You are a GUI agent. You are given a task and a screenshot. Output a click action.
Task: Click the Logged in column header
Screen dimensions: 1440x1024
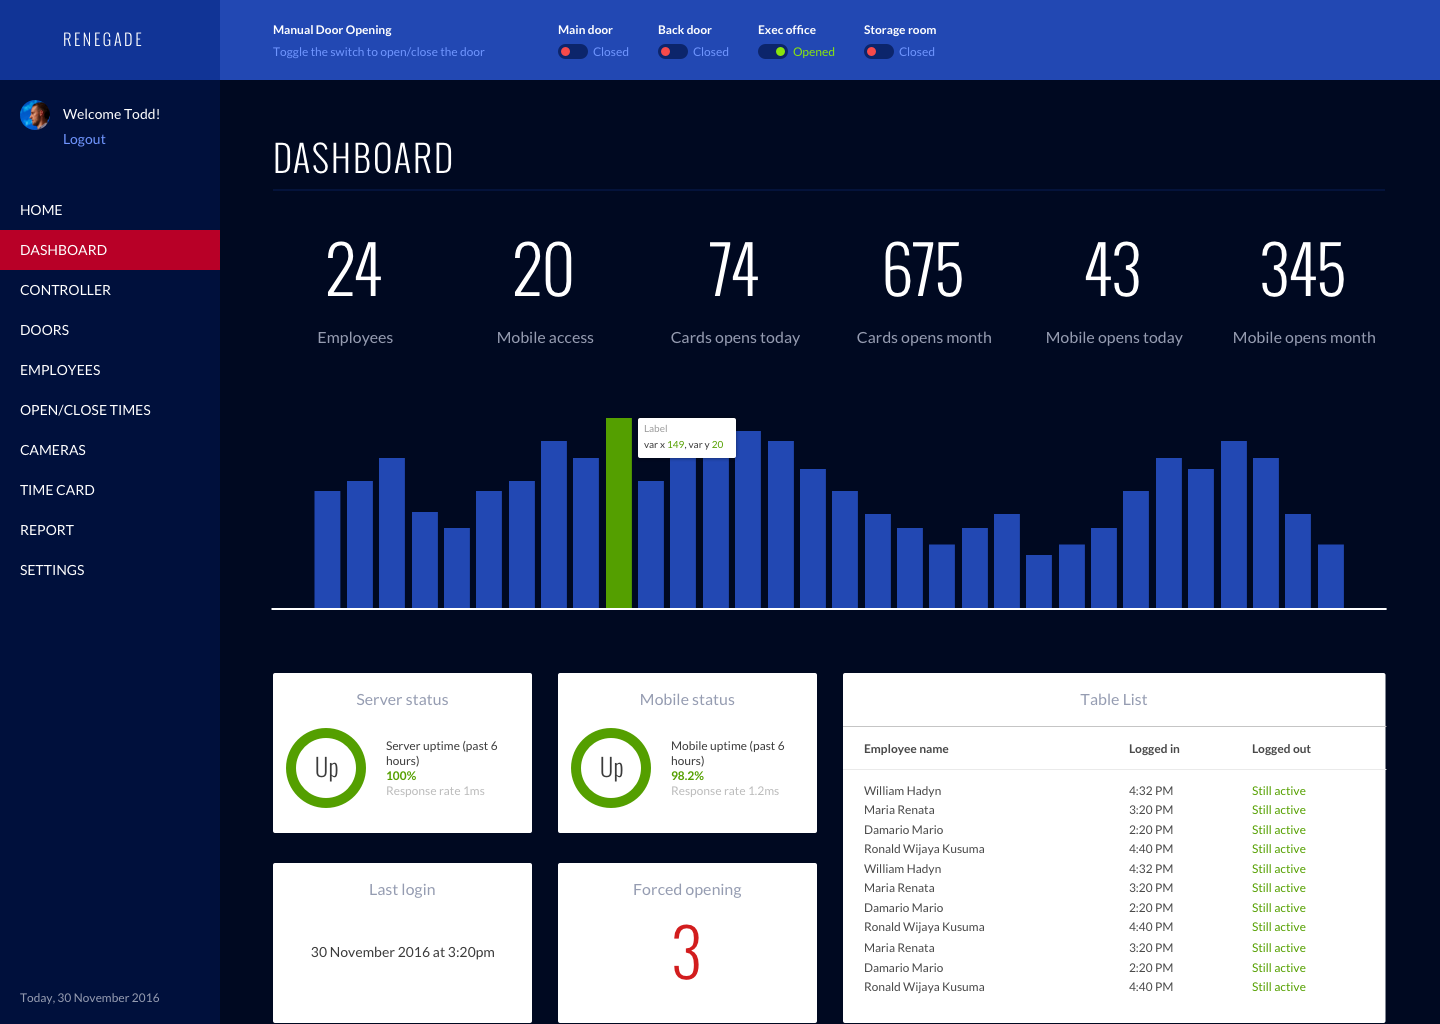point(1152,748)
